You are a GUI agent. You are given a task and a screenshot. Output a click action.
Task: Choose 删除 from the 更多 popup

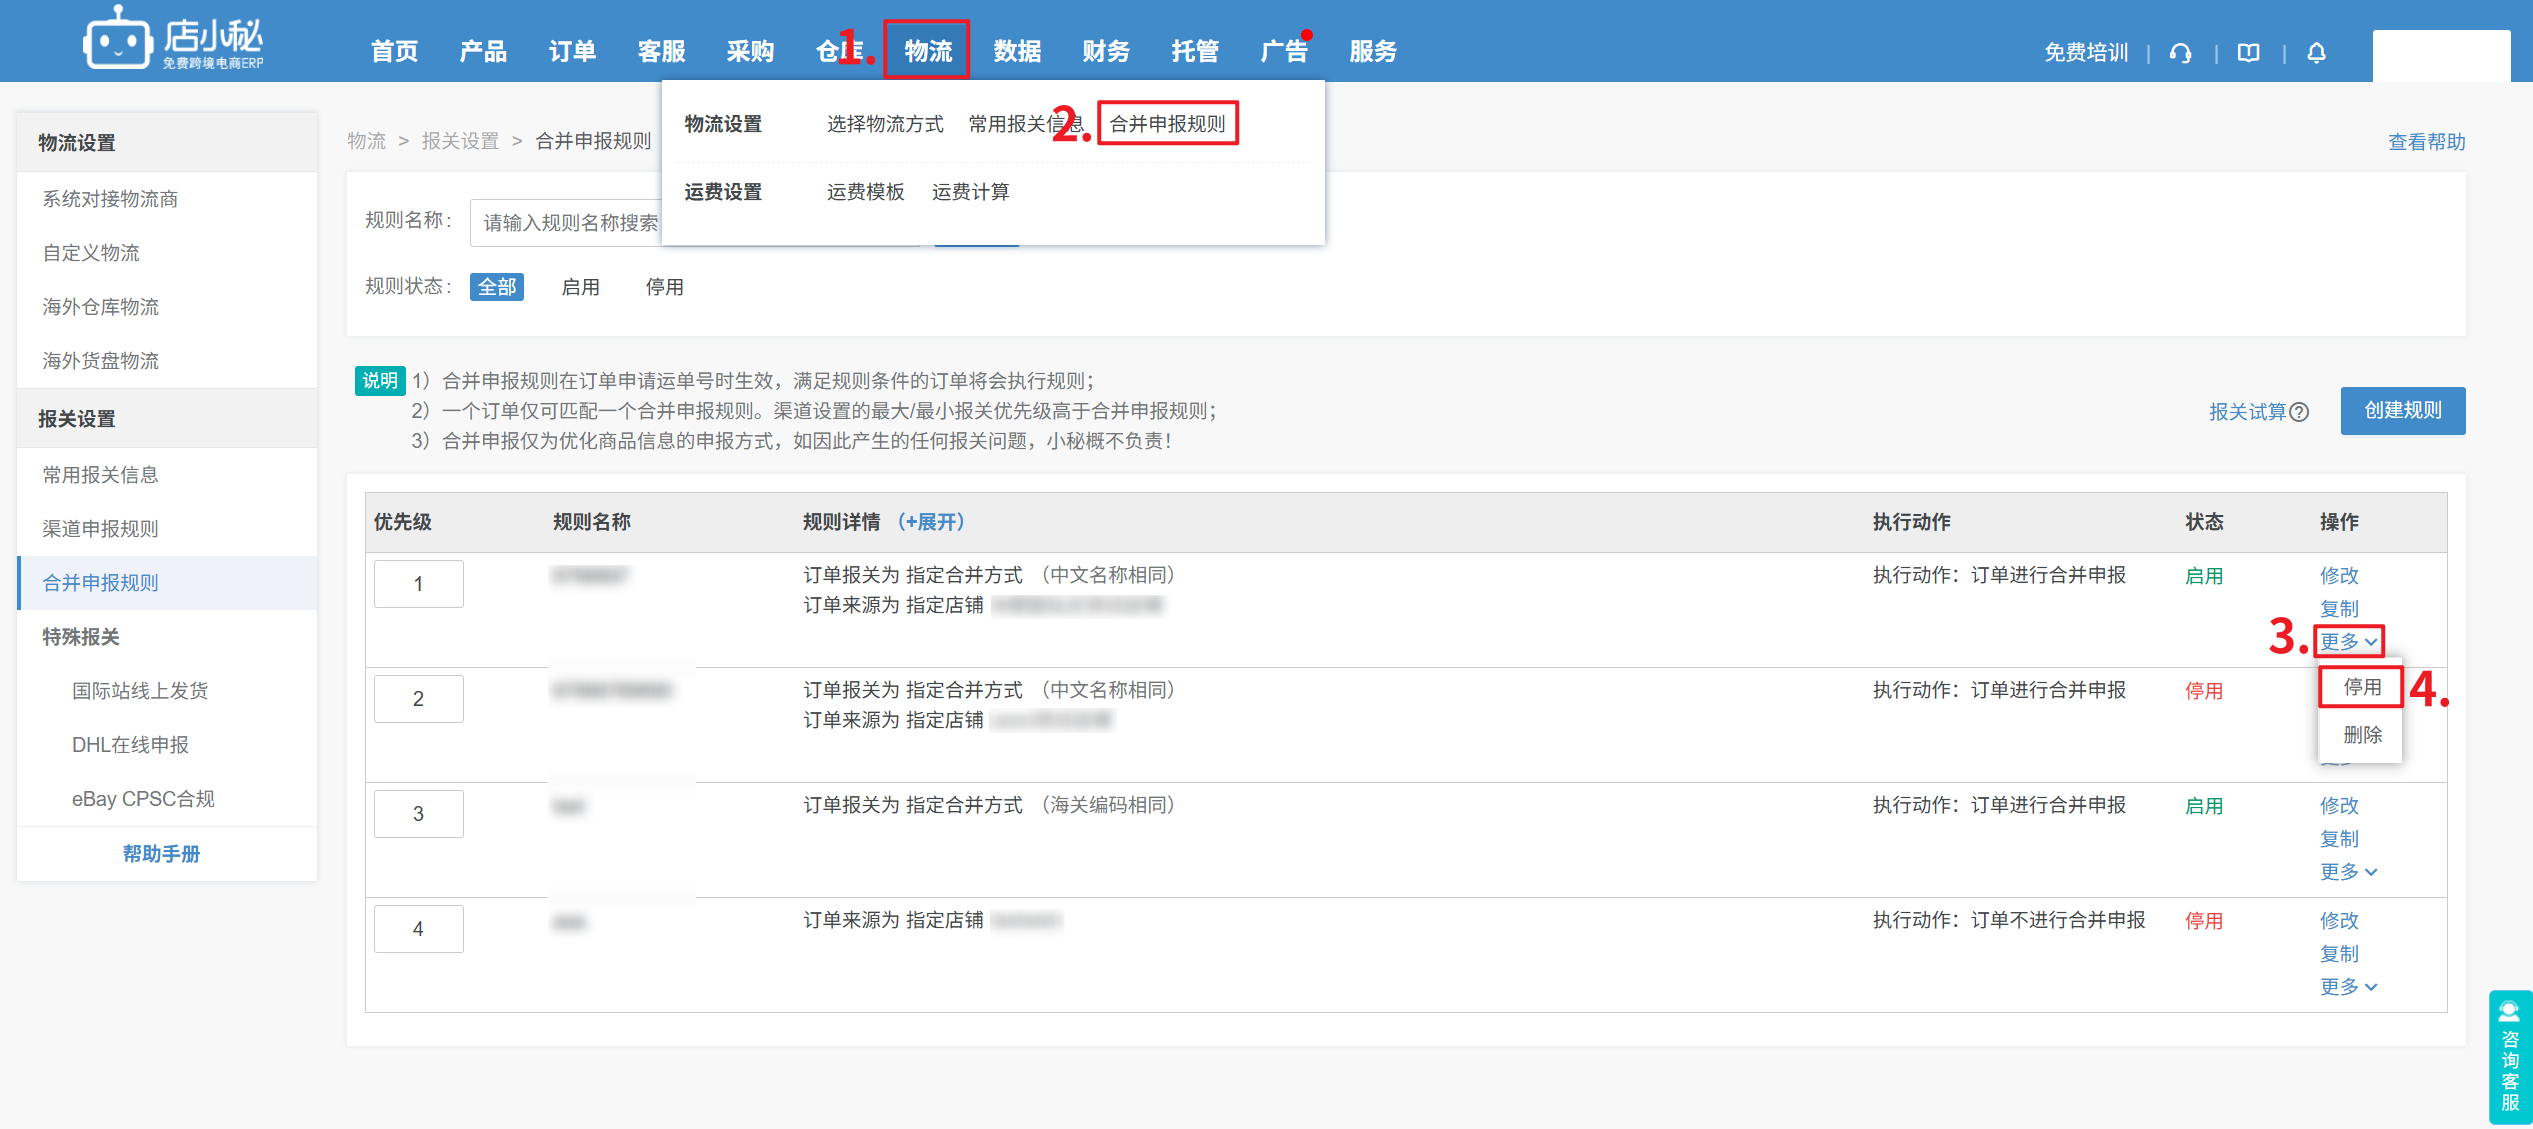pyautogui.click(x=2362, y=735)
